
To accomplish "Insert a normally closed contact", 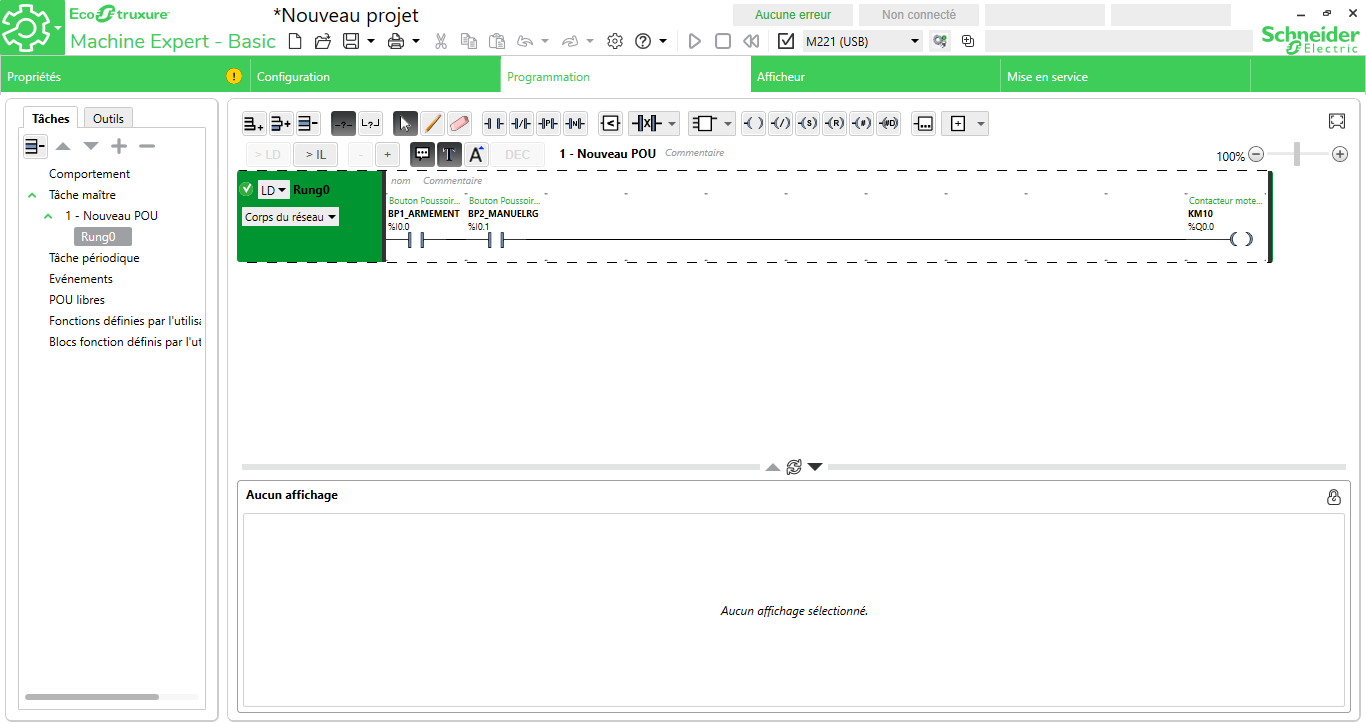I will [521, 123].
